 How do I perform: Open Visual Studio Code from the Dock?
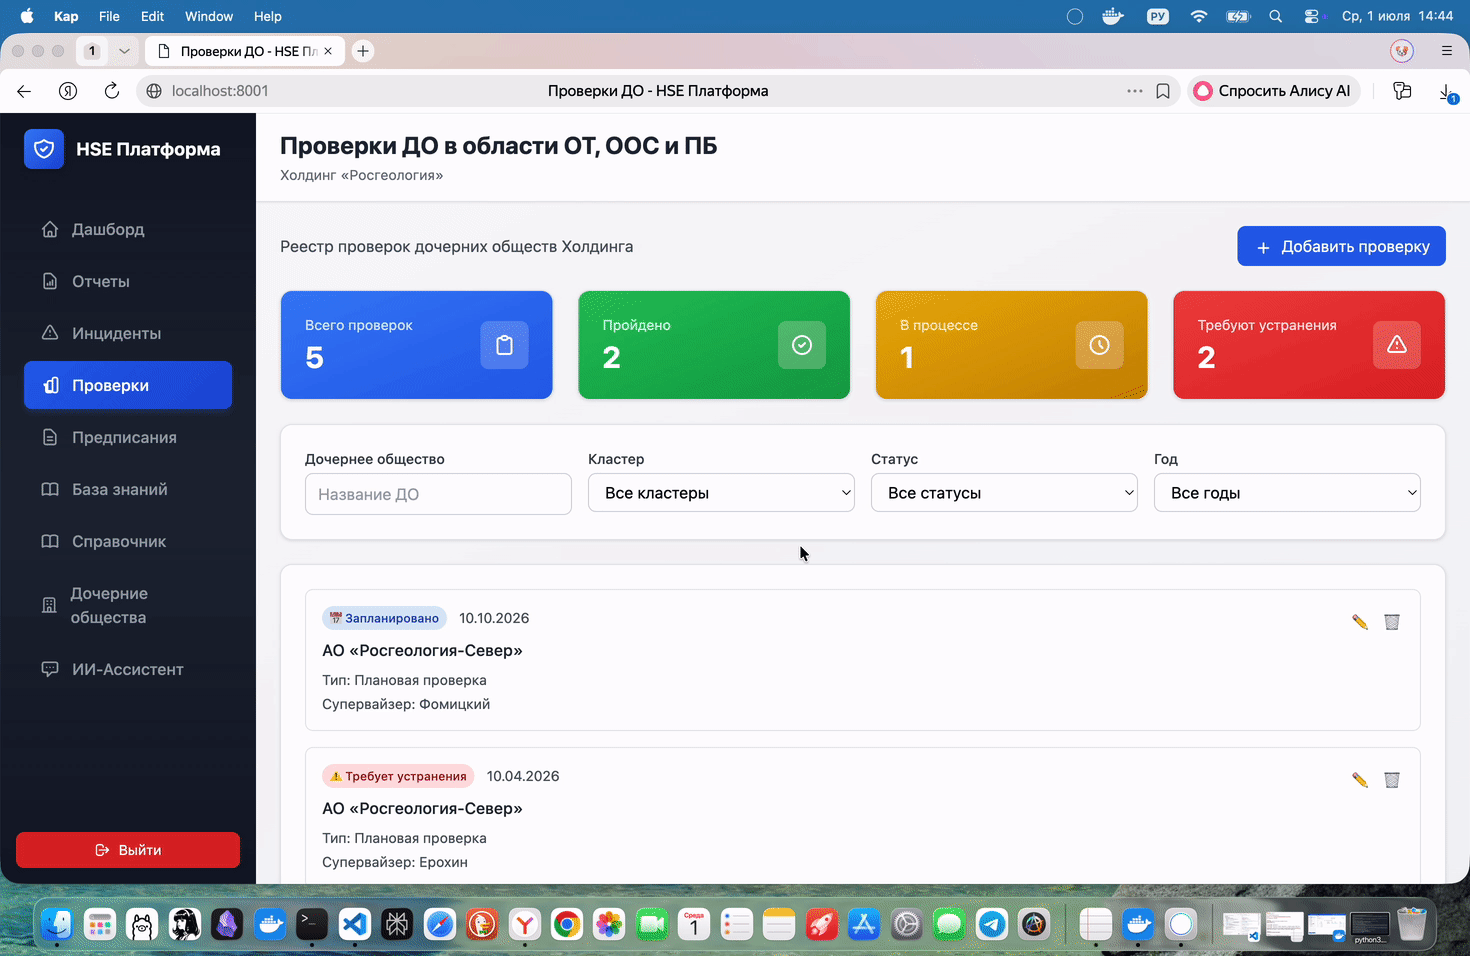tap(354, 924)
